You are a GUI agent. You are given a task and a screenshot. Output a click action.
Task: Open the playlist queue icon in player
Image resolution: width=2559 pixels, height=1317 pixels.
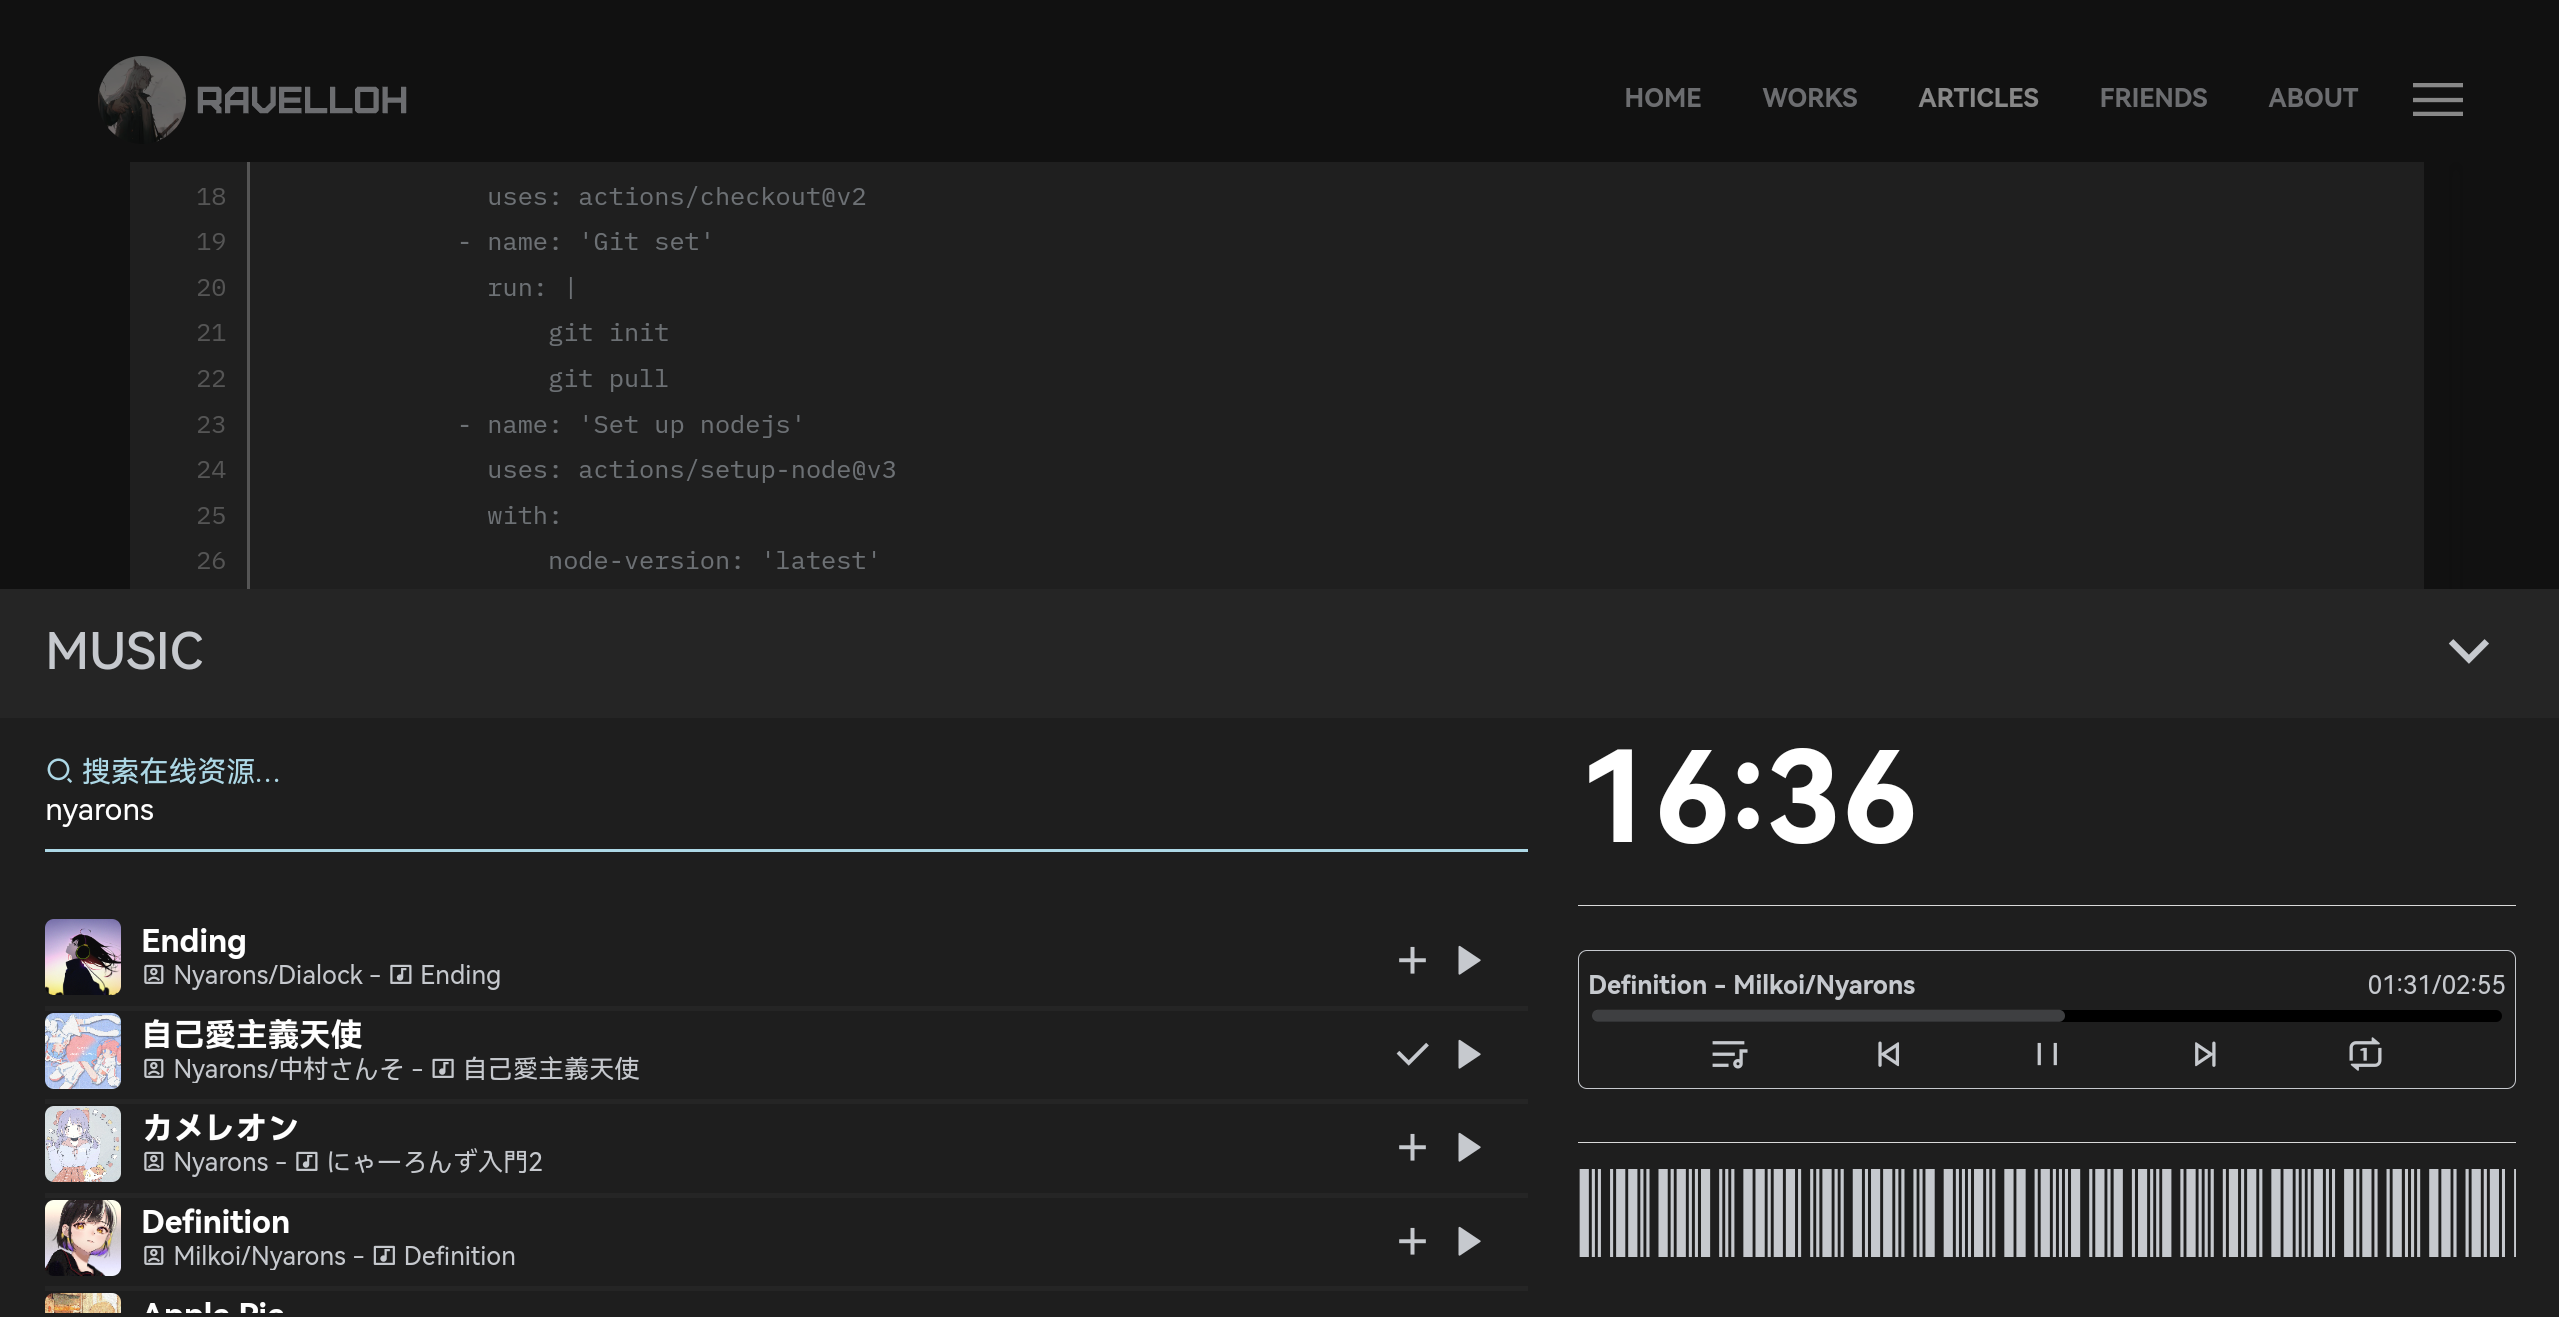point(1728,1054)
